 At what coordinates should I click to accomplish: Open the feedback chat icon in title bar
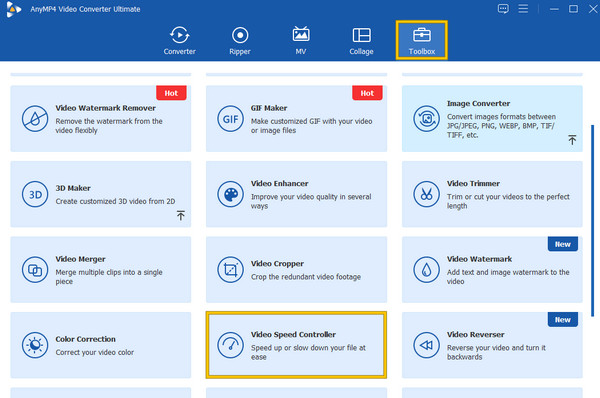(x=503, y=9)
